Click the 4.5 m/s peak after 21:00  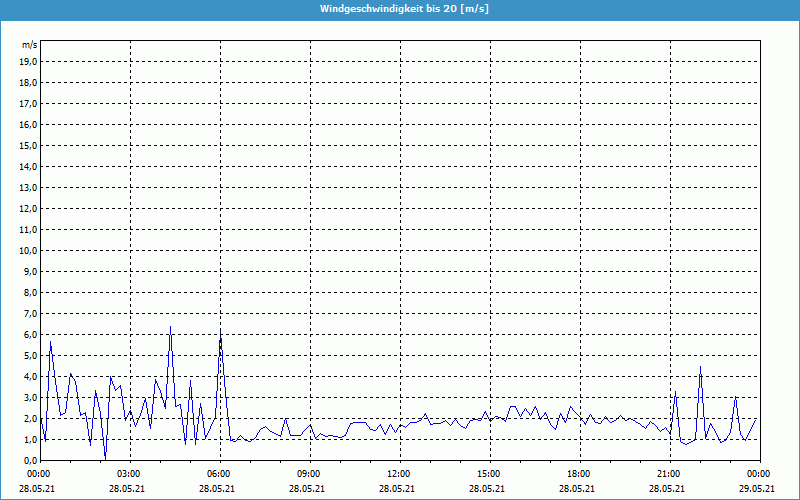(x=700, y=367)
